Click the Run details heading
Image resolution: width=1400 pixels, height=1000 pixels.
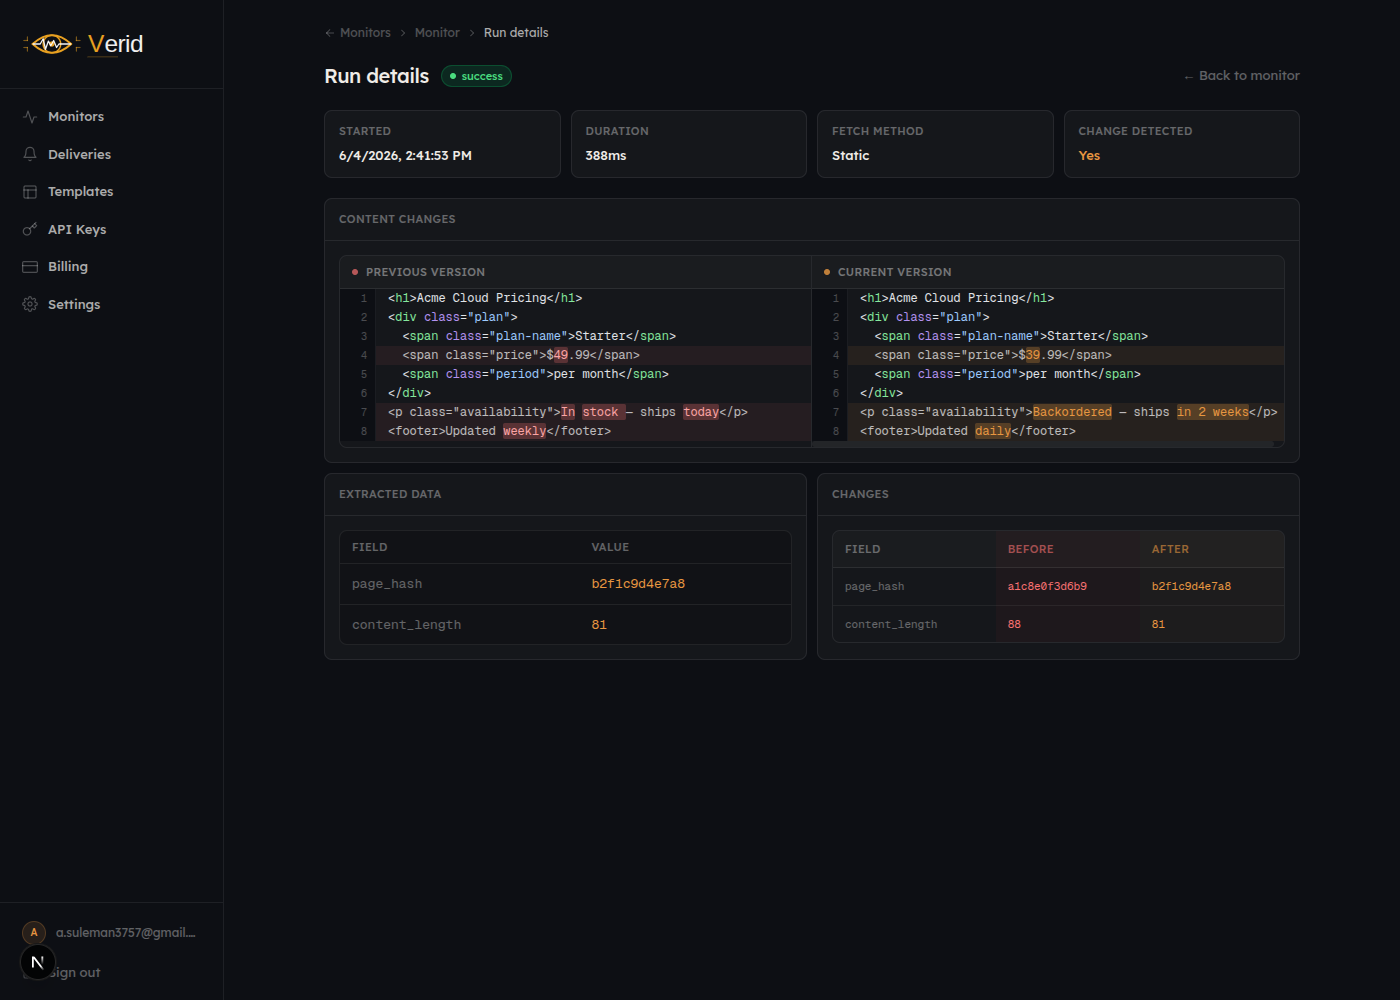click(x=377, y=76)
